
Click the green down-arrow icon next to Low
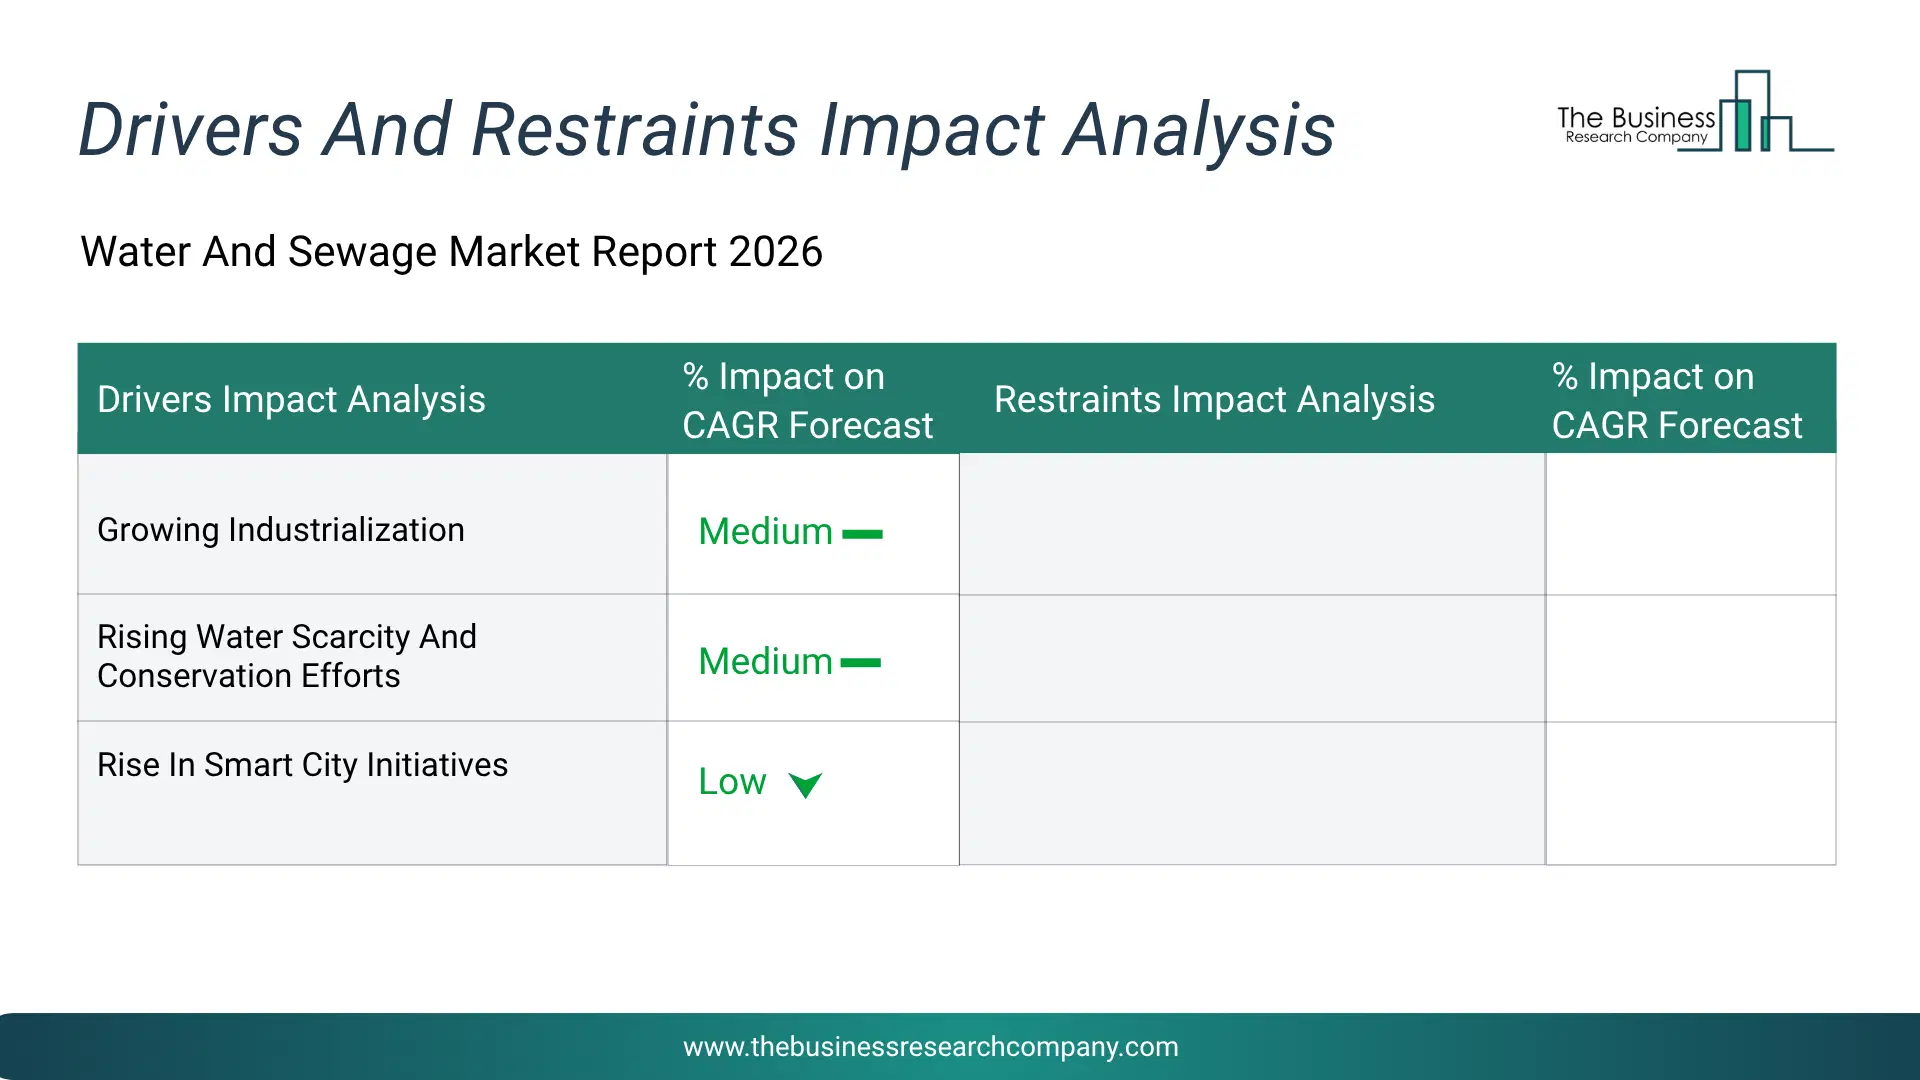805,785
